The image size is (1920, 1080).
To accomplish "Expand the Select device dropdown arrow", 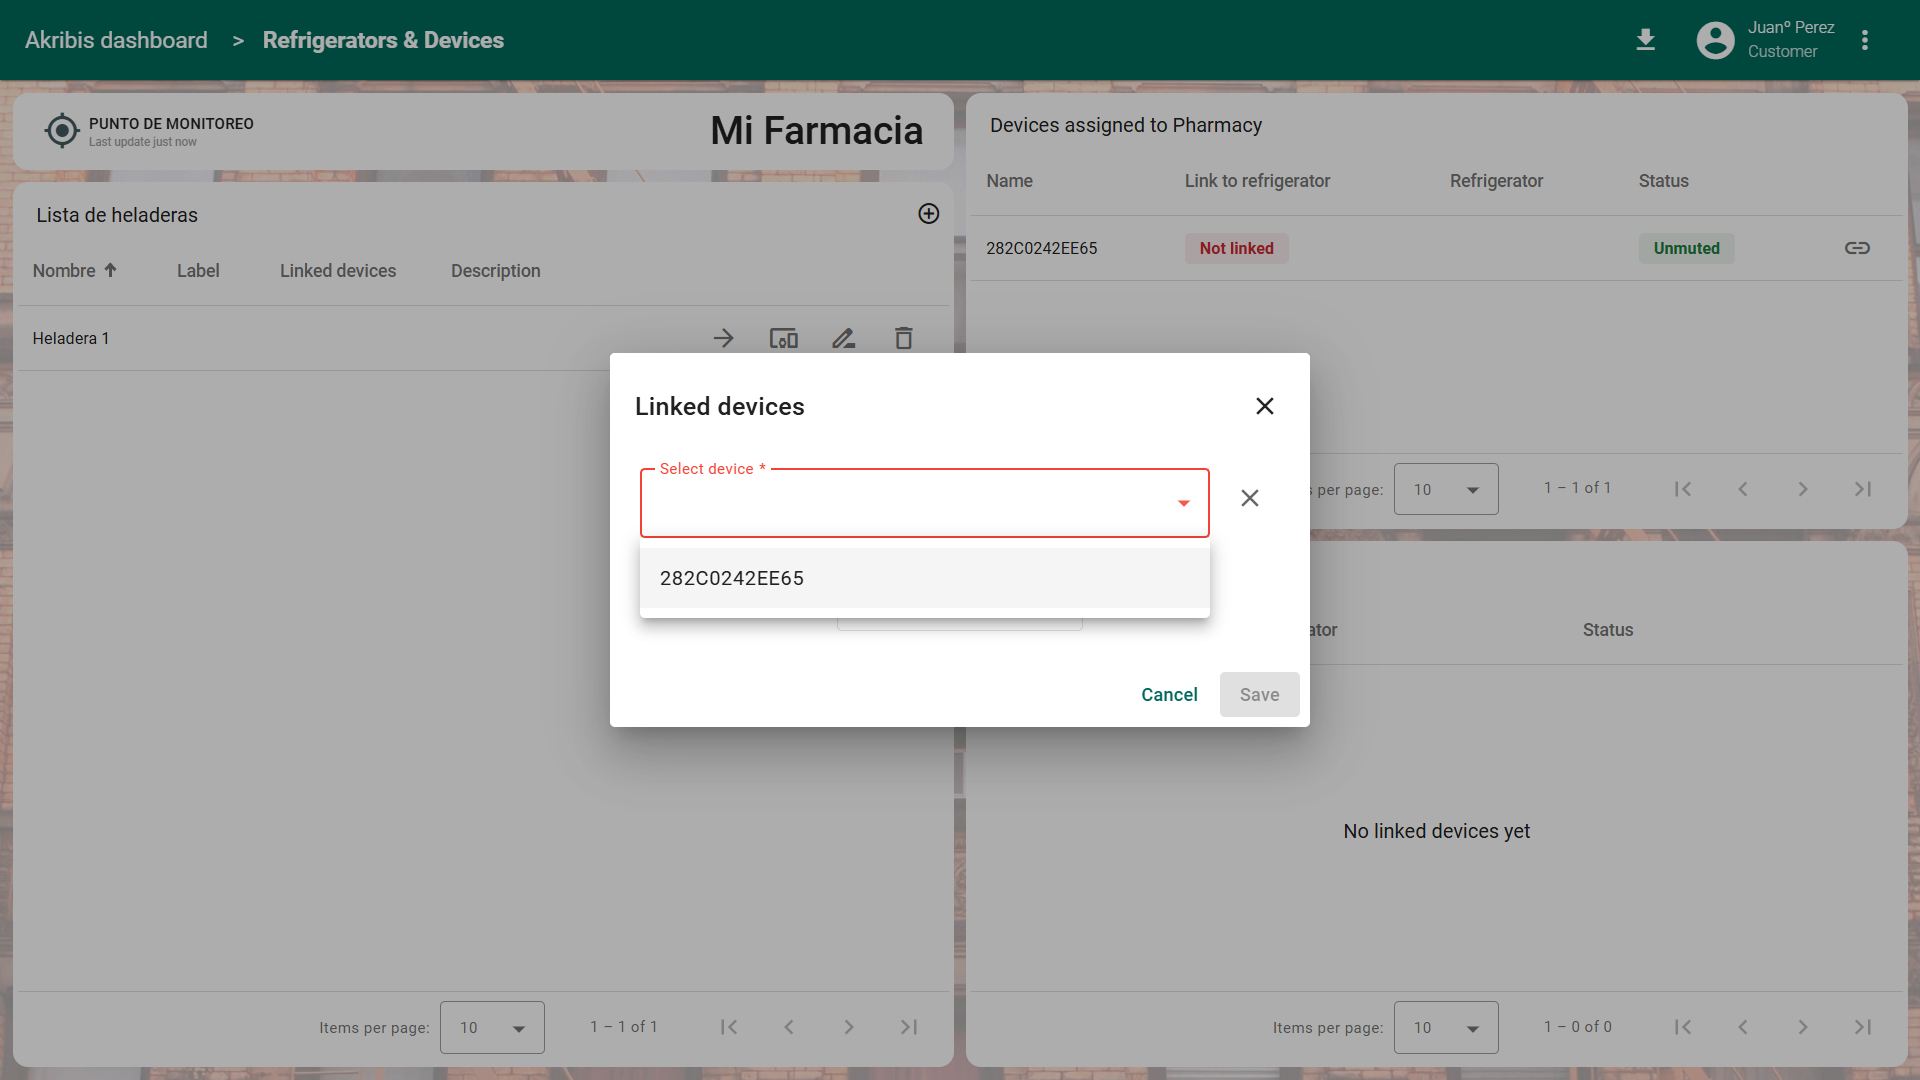I will [x=1183, y=503].
